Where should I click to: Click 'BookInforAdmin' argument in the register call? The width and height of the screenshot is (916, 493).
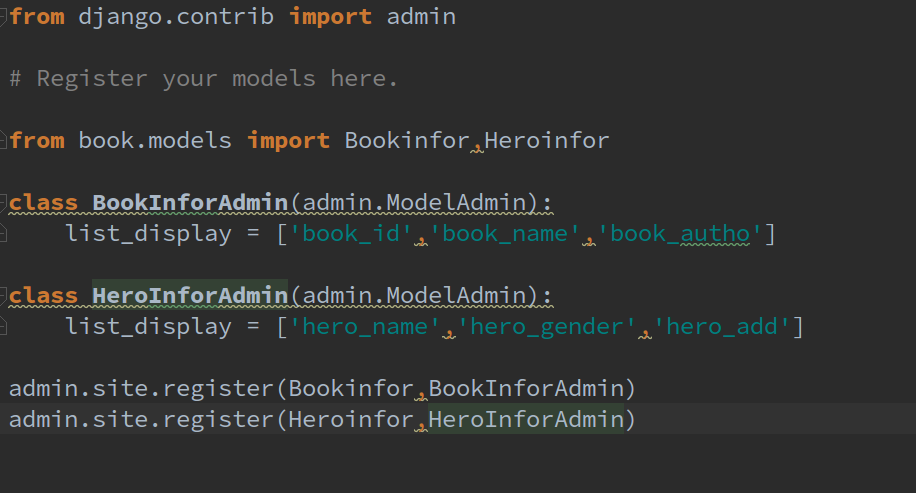(x=526, y=388)
